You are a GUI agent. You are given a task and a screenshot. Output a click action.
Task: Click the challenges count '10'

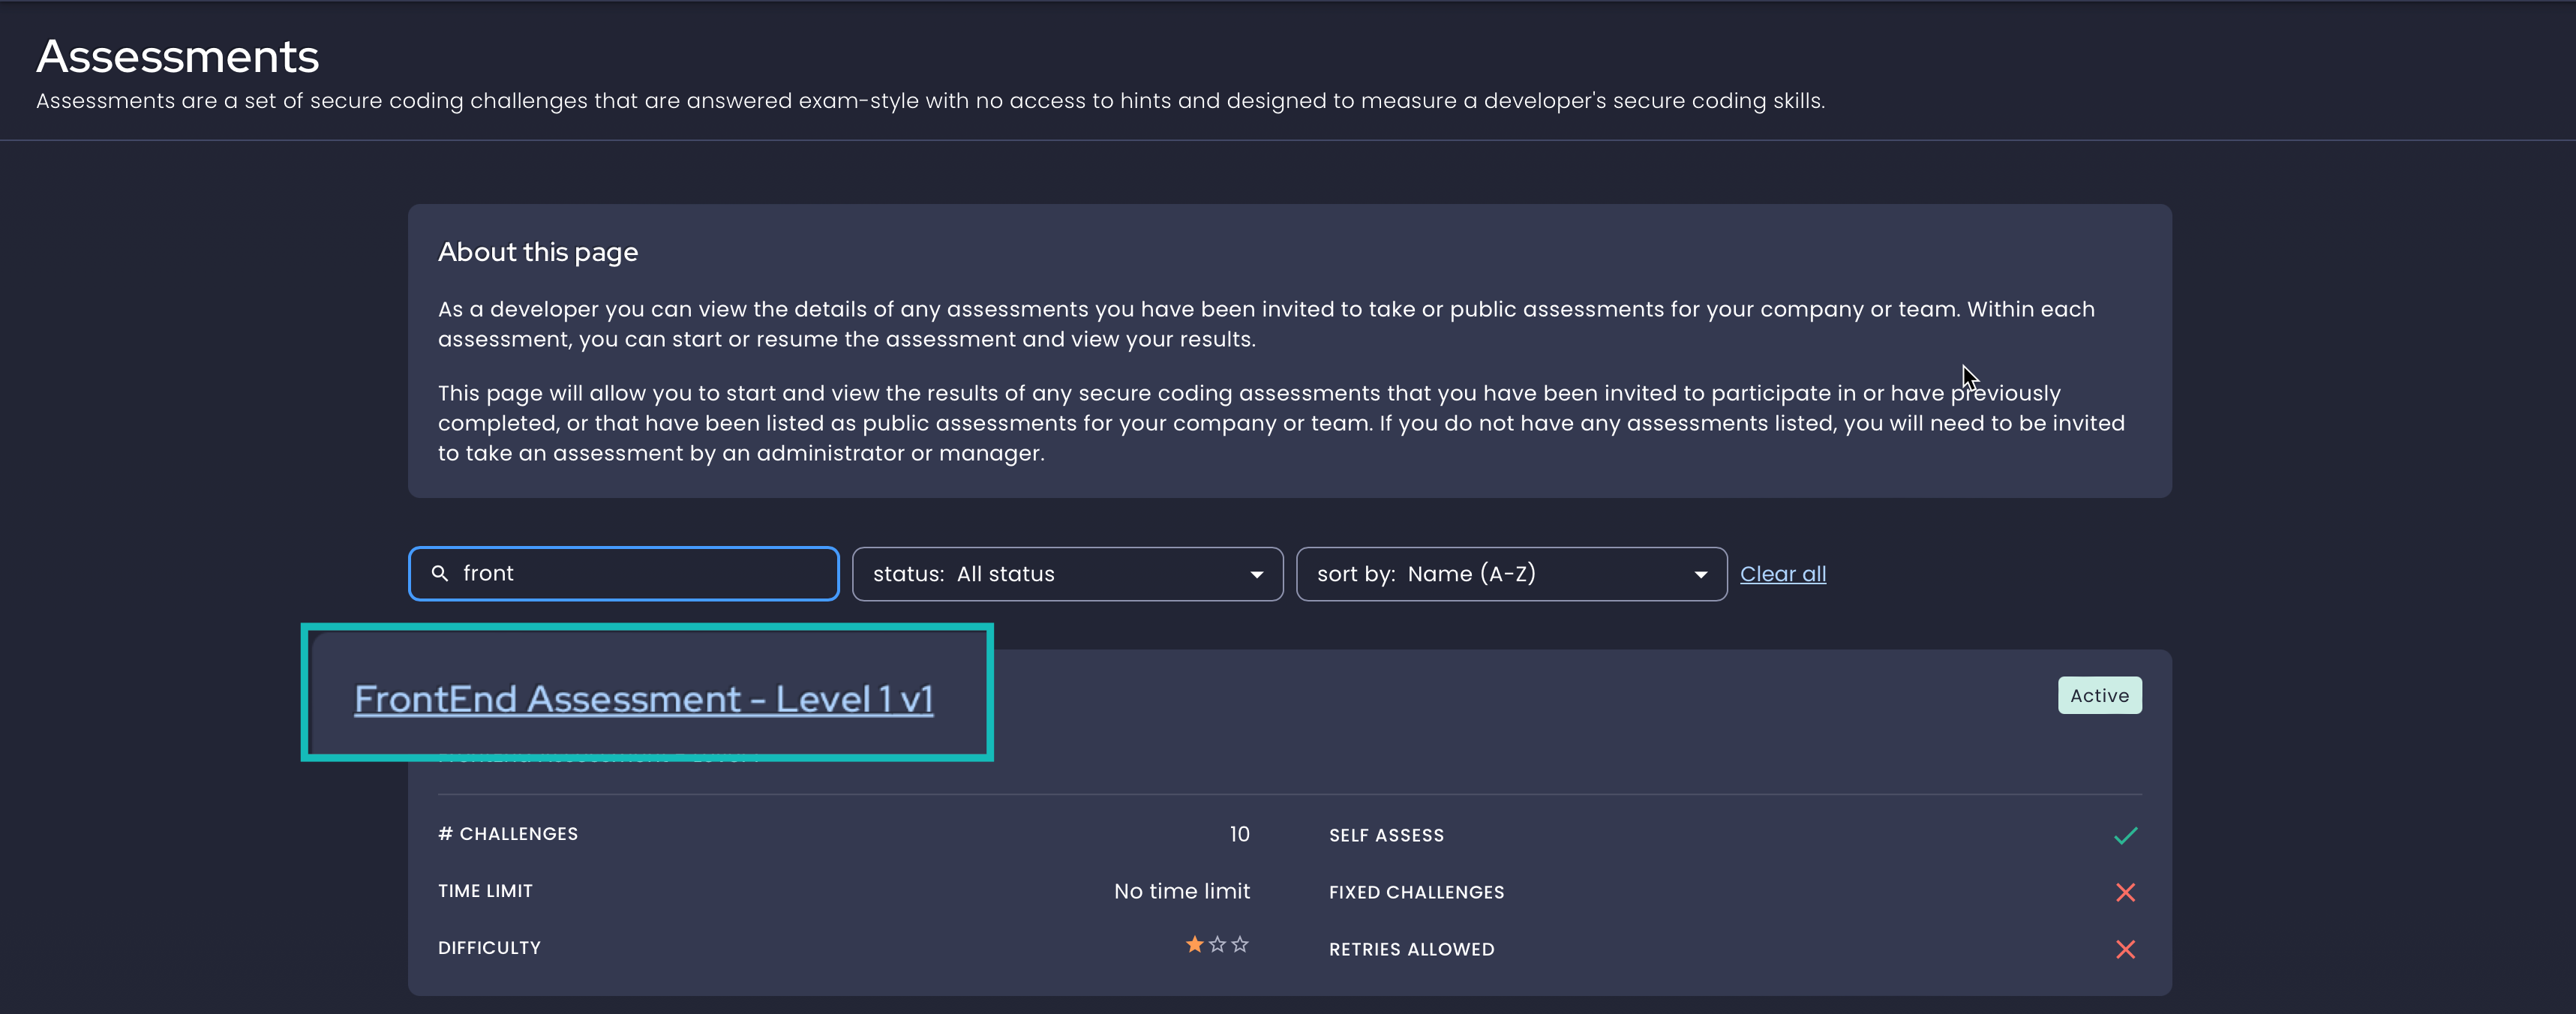(1240, 834)
